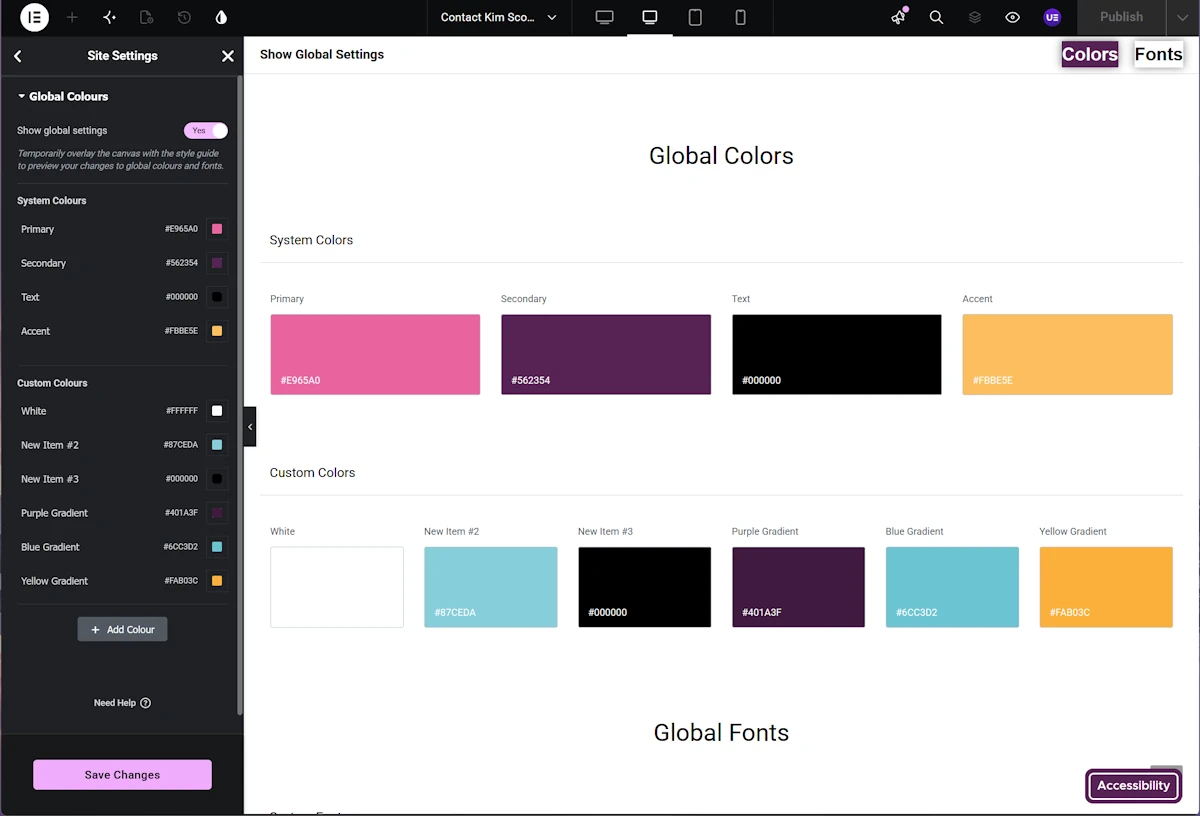This screenshot has height=816, width=1200.
Task: Open the Accessibility button
Action: coord(1133,785)
